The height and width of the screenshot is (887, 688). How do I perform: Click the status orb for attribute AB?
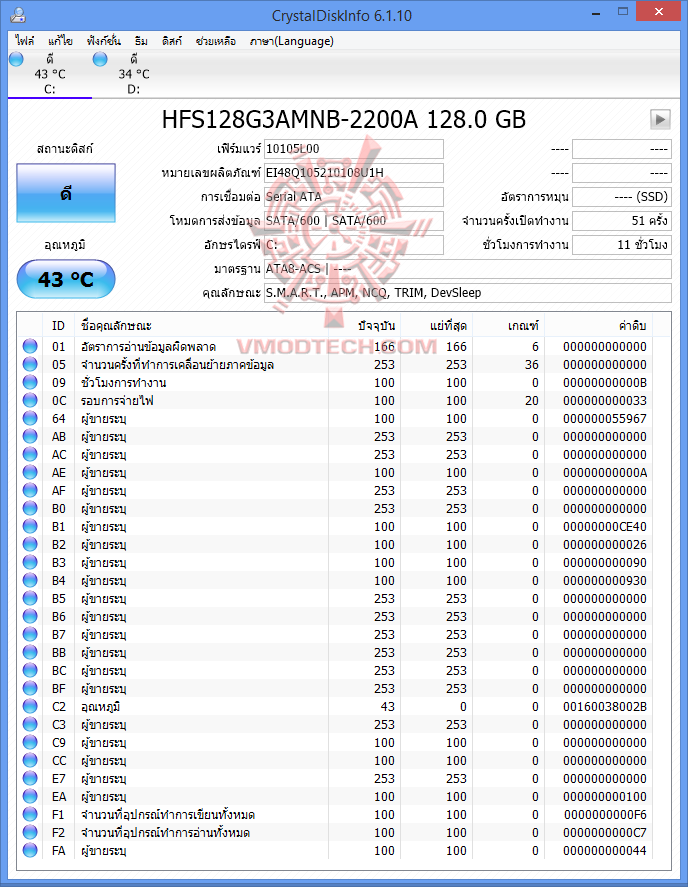30,436
